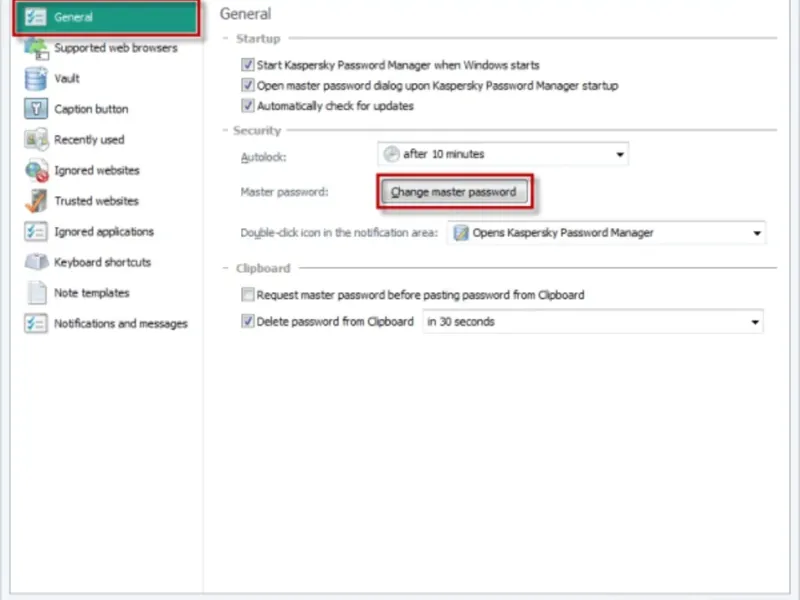800x600 pixels.
Task: Disable Automatically check for updates
Action: tap(247, 106)
